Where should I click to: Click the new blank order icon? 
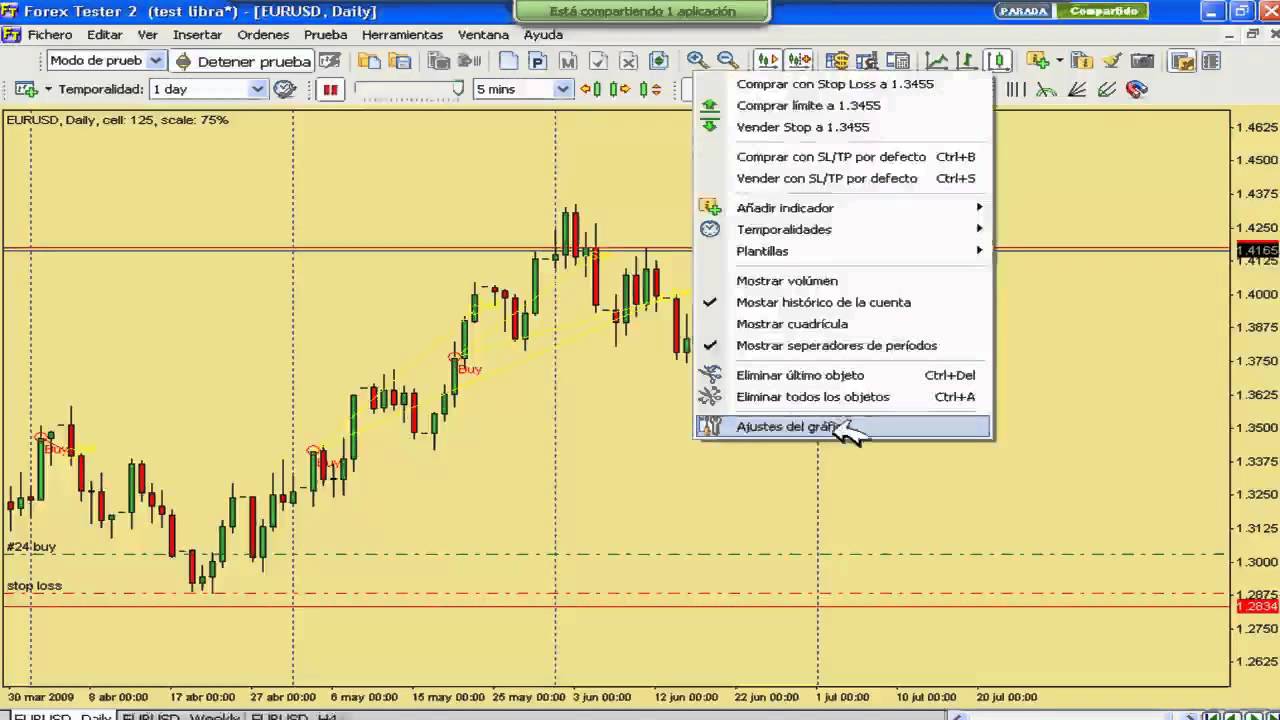pos(510,60)
